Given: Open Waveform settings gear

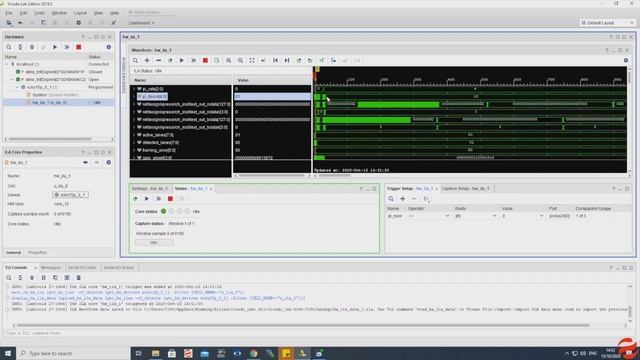Looking at the screenshot, I should tap(626, 60).
